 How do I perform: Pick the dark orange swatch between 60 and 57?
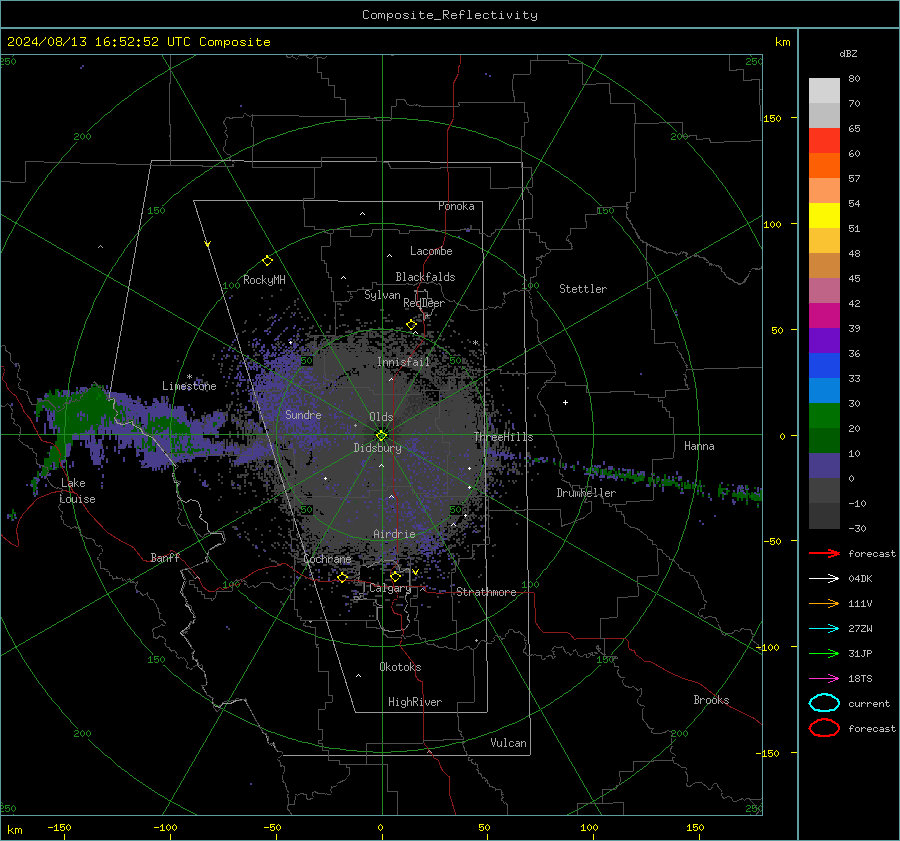(x=824, y=165)
